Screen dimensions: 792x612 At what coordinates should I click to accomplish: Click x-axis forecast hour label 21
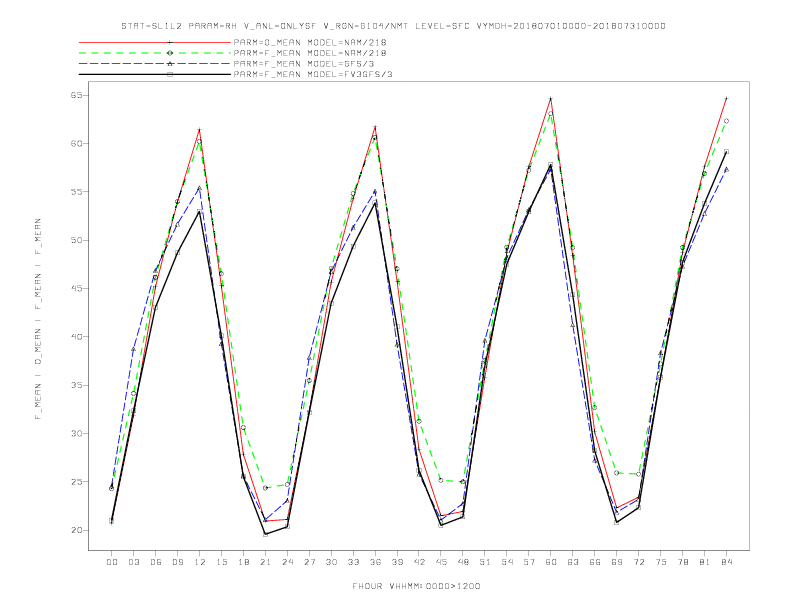(265, 562)
